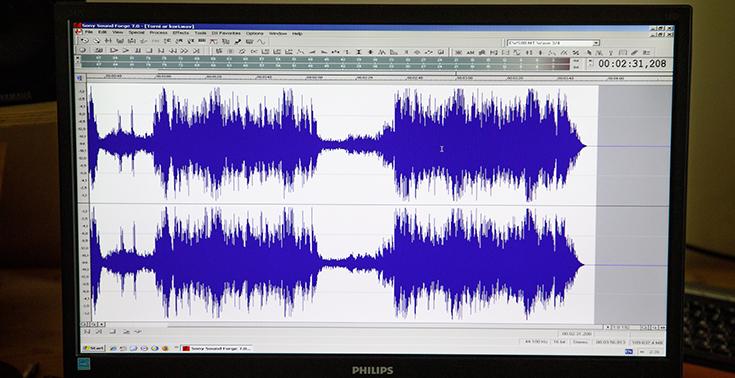Open the Process menu
Image resolution: width=735 pixels, height=378 pixels.
[x=158, y=33]
